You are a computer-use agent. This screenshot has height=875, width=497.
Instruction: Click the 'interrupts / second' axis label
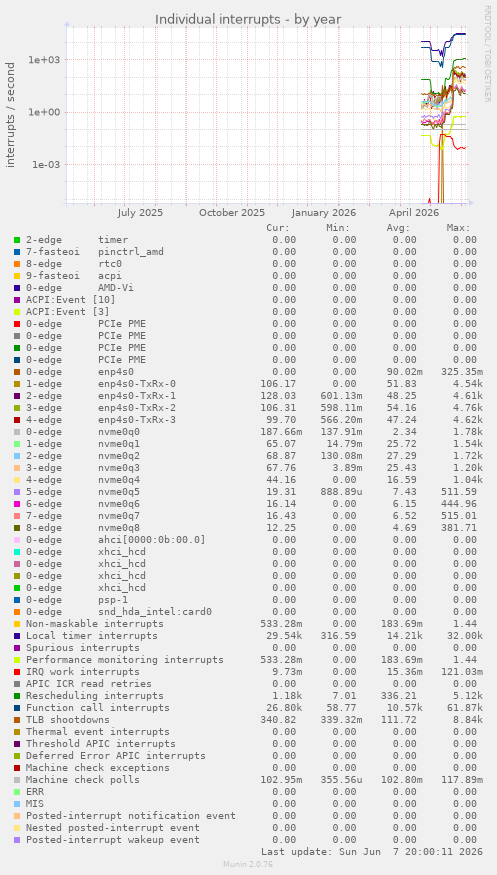11,114
